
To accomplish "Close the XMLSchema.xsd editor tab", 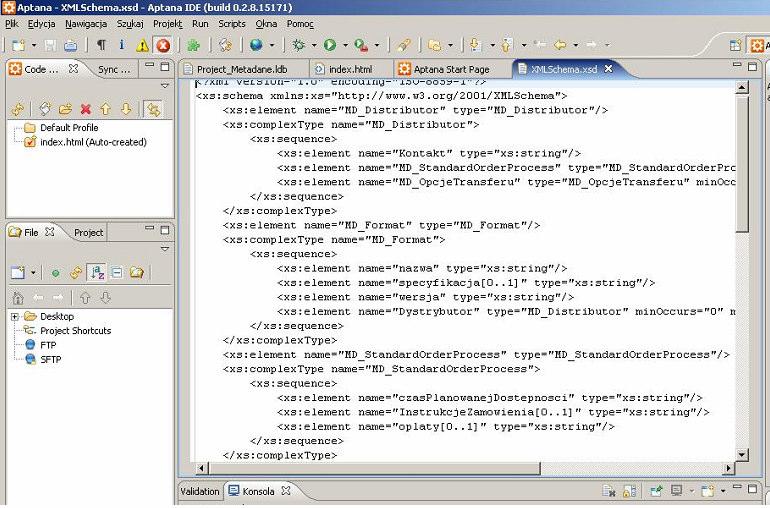I will (x=608, y=69).
